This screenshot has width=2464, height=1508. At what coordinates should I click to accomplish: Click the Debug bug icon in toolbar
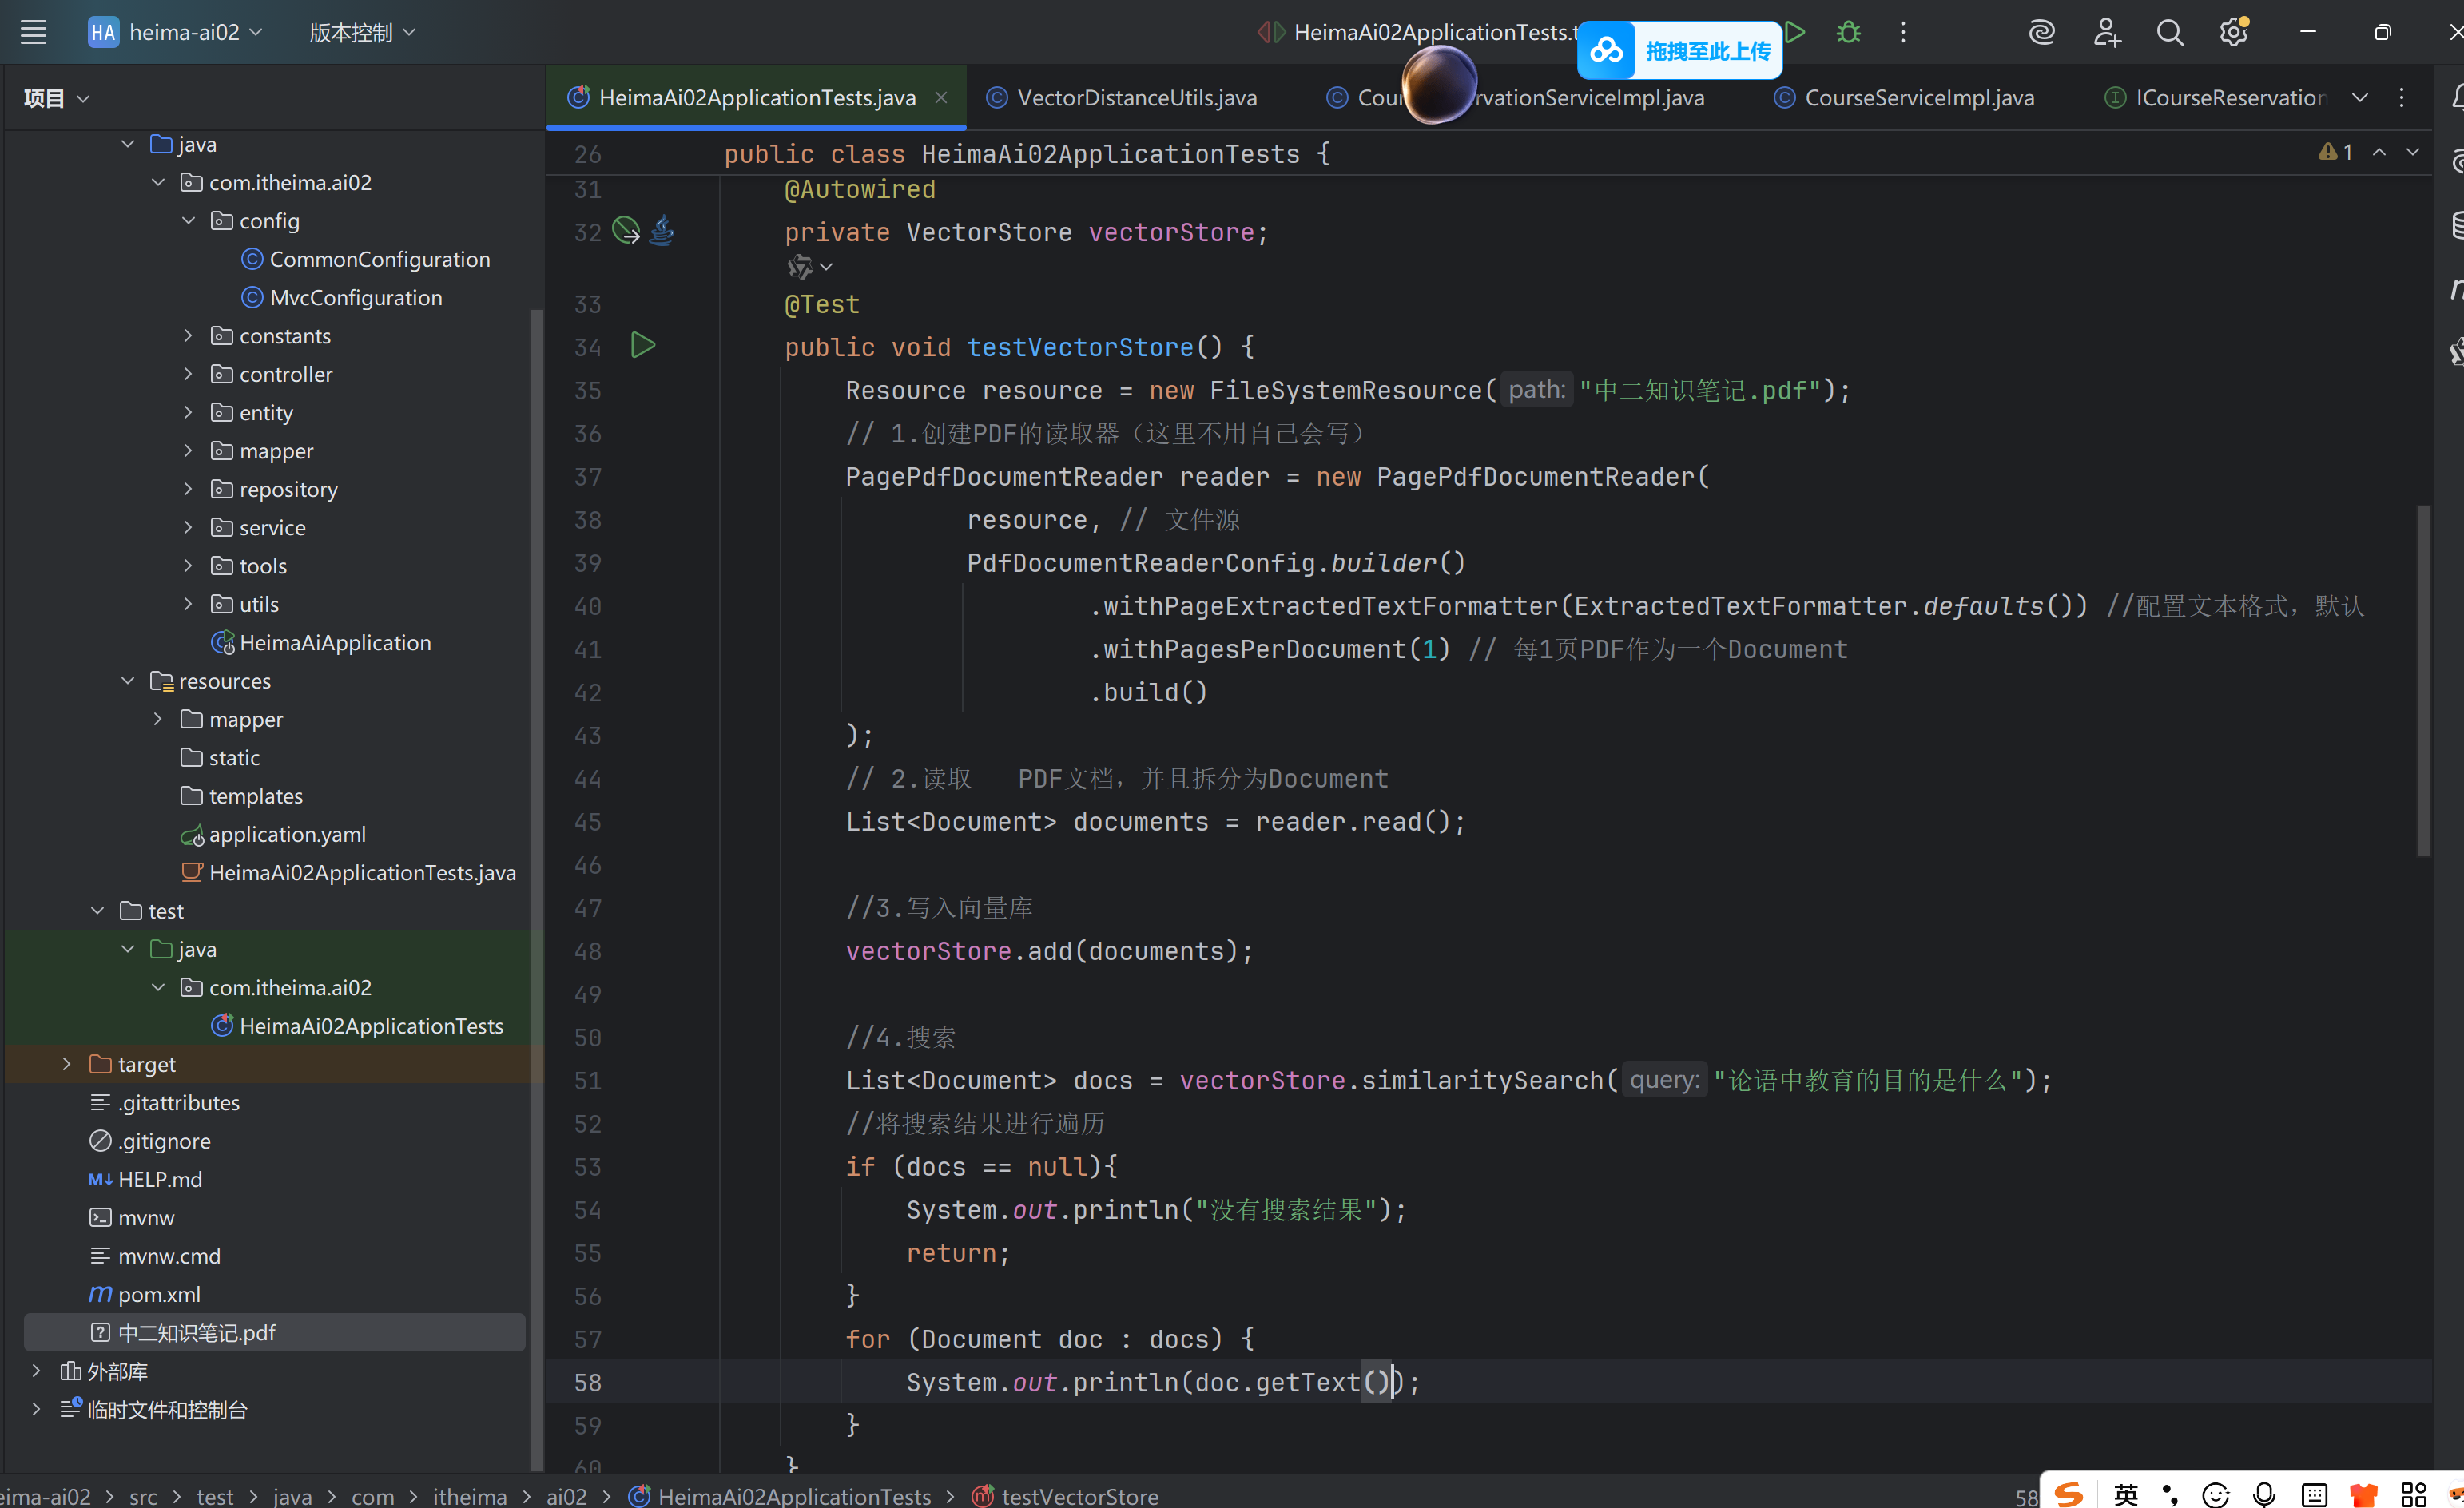(x=1848, y=32)
